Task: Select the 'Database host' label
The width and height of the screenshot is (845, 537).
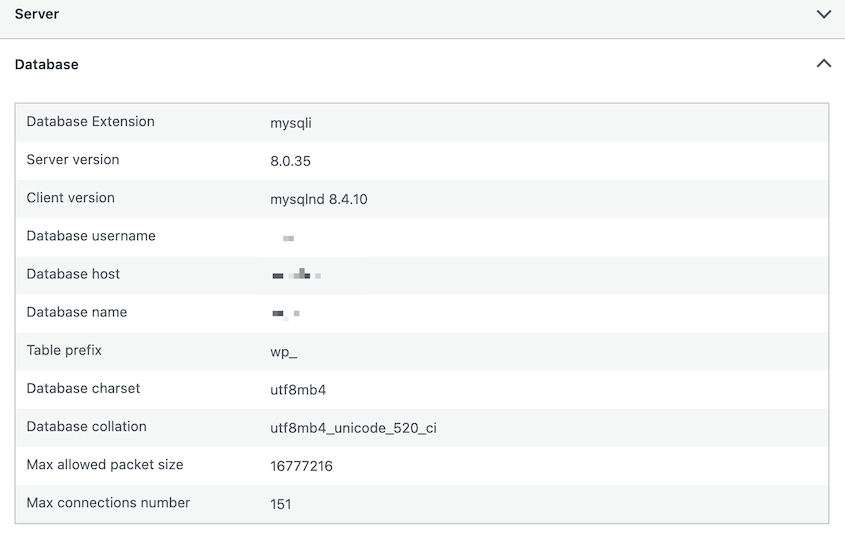Action: tap(73, 274)
